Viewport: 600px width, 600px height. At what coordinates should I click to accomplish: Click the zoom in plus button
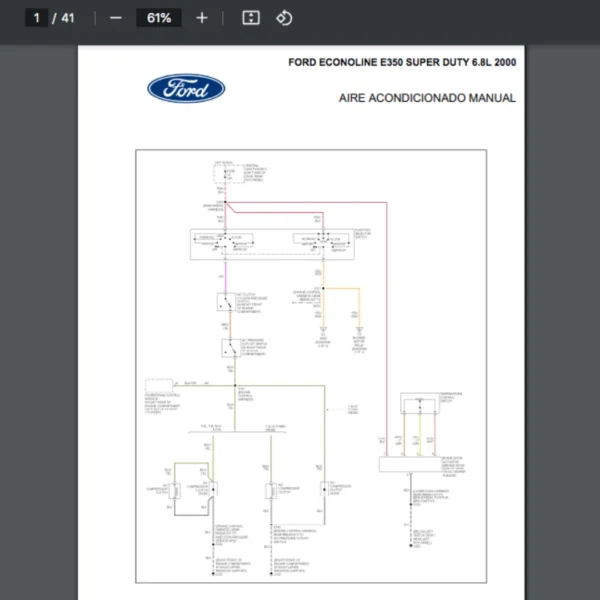202,18
